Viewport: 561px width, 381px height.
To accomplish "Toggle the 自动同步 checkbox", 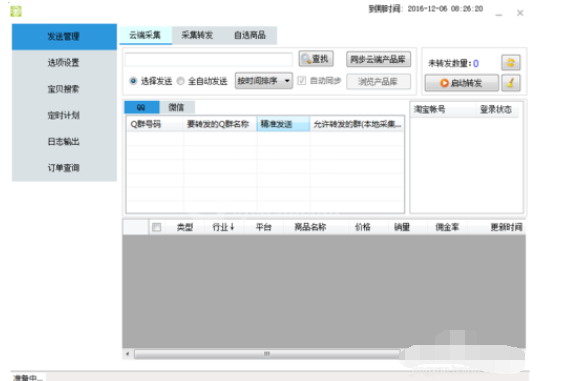I will click(302, 81).
